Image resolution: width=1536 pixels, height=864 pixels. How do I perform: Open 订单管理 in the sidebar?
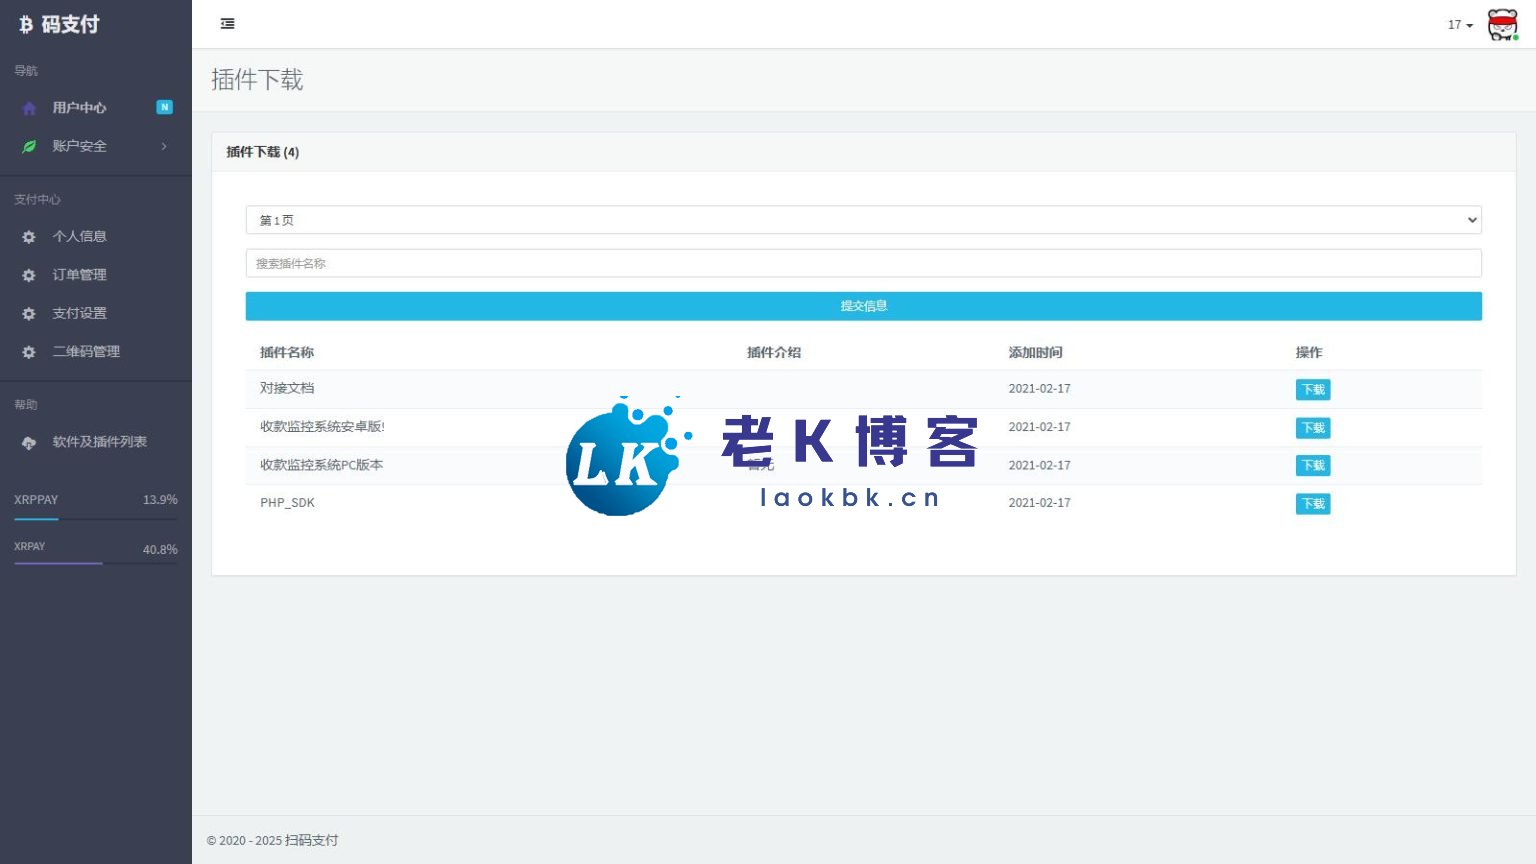tap(80, 275)
